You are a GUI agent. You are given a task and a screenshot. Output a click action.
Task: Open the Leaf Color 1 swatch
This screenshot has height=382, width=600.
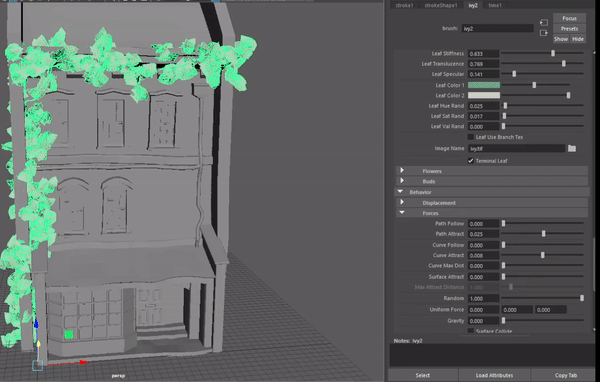484,85
